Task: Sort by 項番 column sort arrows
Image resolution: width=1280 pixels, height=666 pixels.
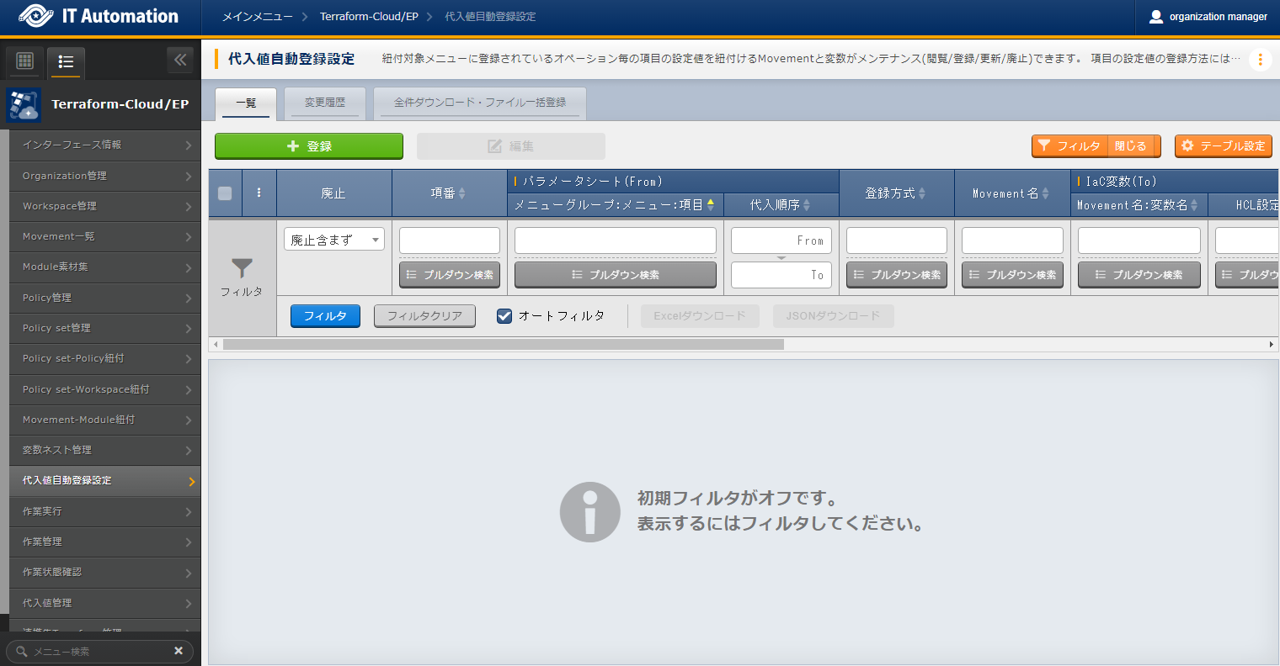Action: coord(462,193)
